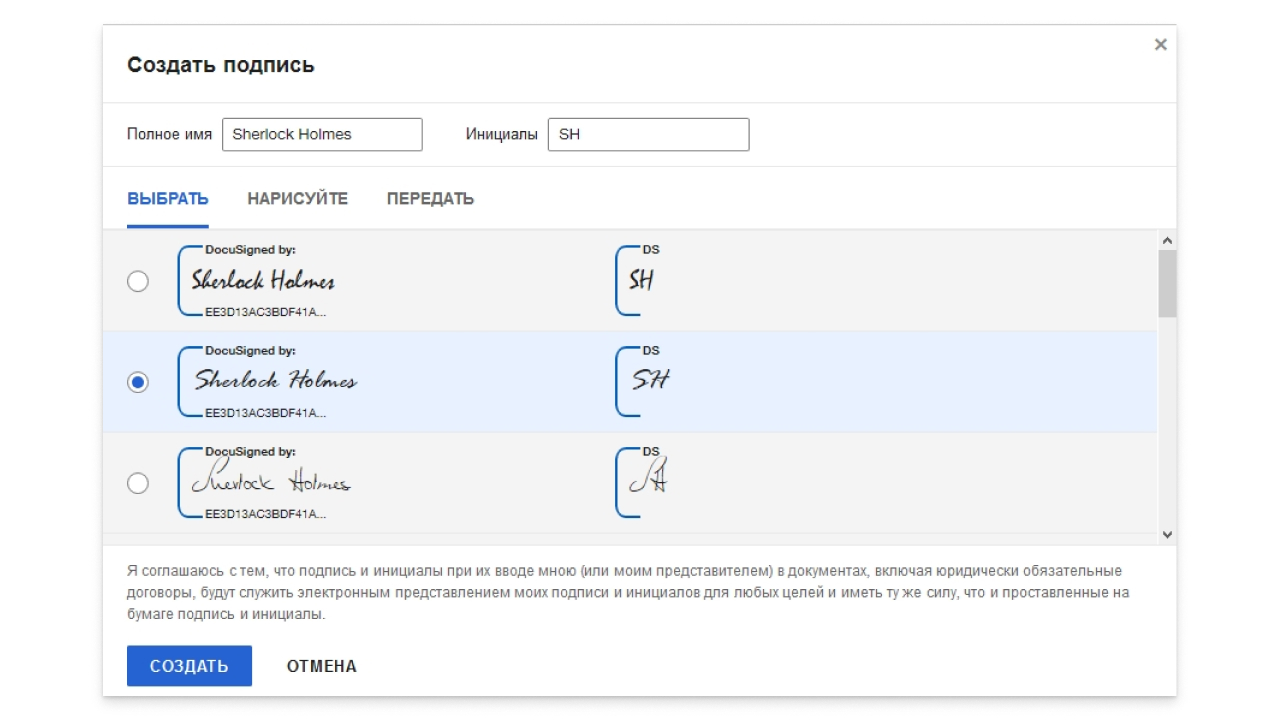Open the НАРИСУЙТЕ tab
Viewport: 1280px width, 720px height.
click(297, 199)
